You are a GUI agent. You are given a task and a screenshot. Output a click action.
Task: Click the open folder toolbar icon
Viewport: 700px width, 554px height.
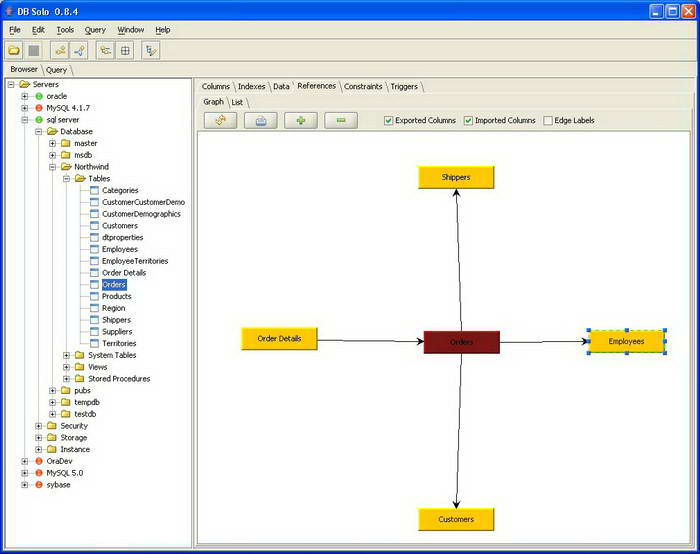tap(14, 50)
